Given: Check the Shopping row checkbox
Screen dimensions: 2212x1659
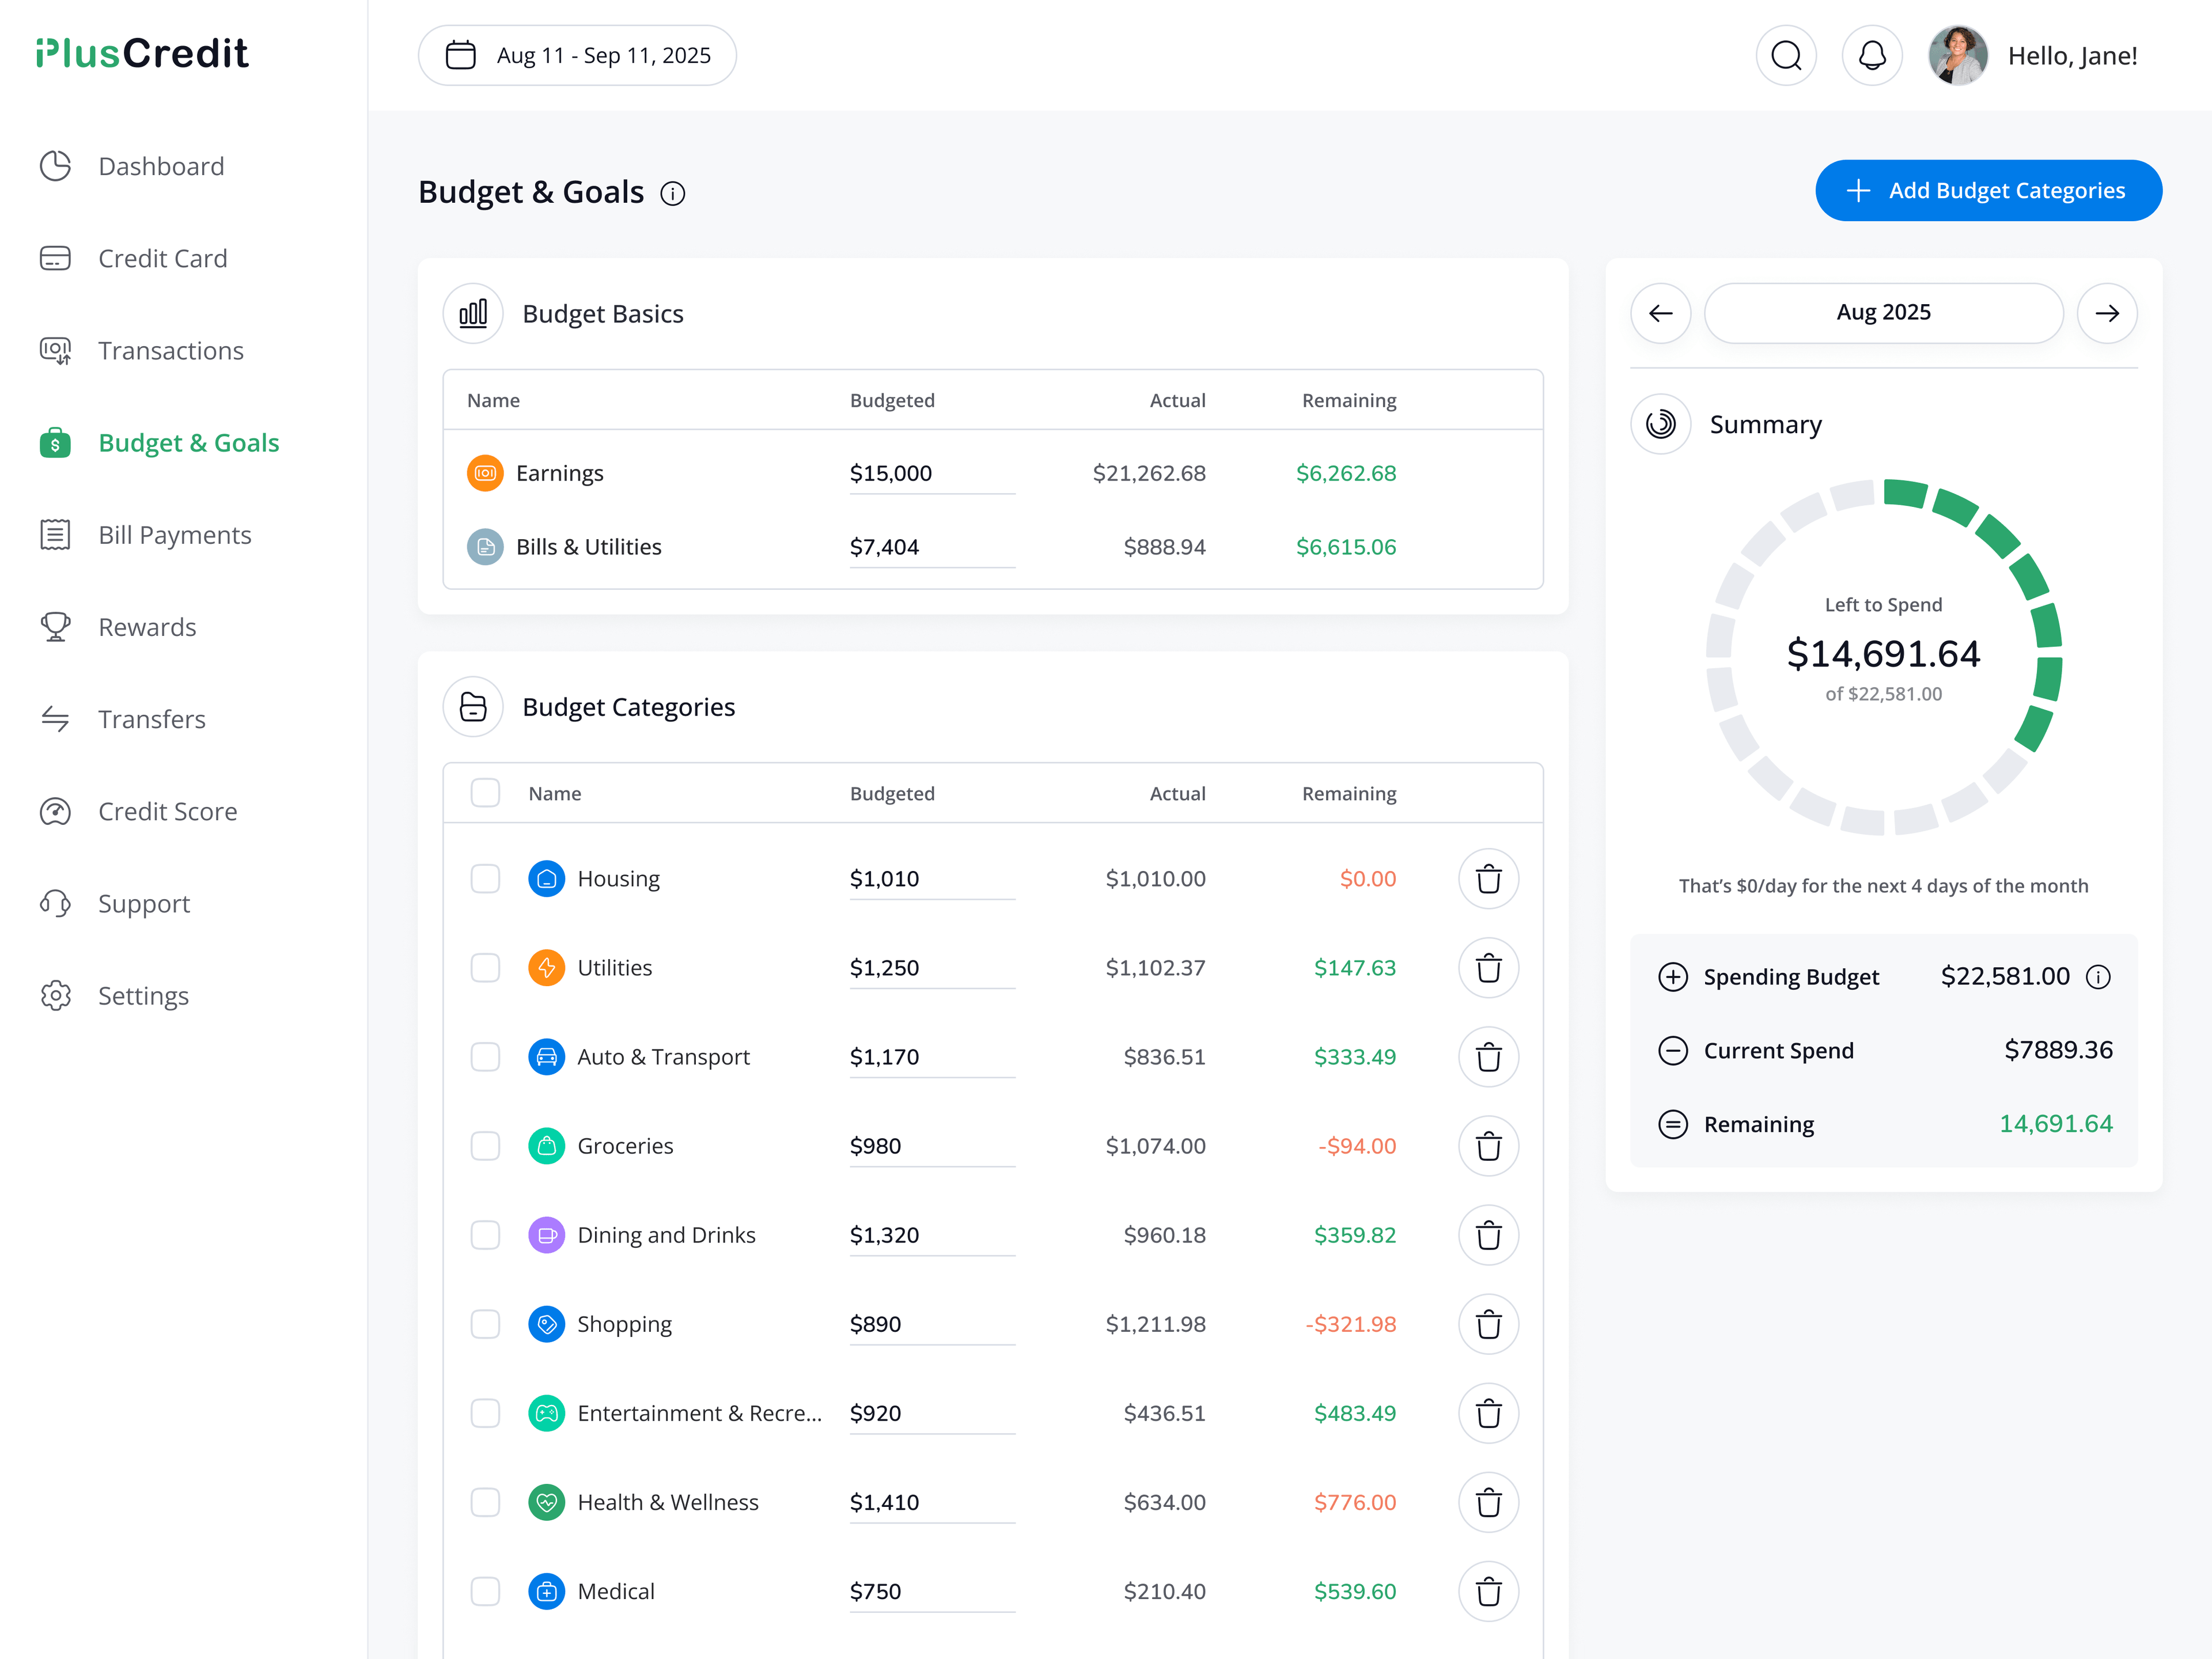Looking at the screenshot, I should [x=485, y=1324].
